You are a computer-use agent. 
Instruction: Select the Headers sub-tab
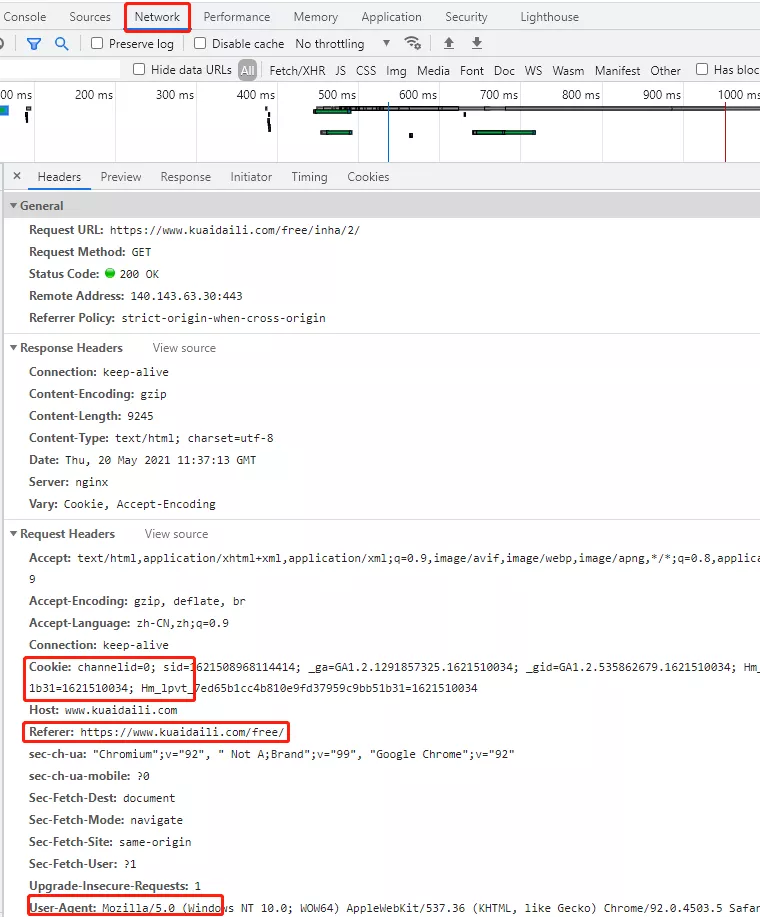point(59,177)
